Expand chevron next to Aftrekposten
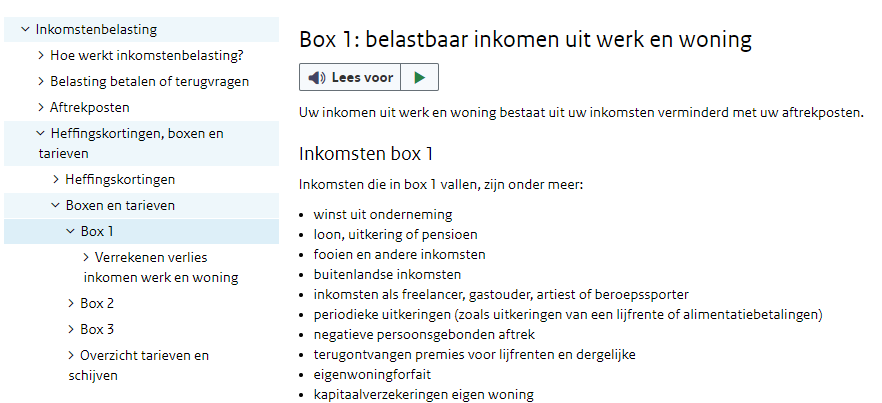The image size is (882, 403). click(x=40, y=107)
